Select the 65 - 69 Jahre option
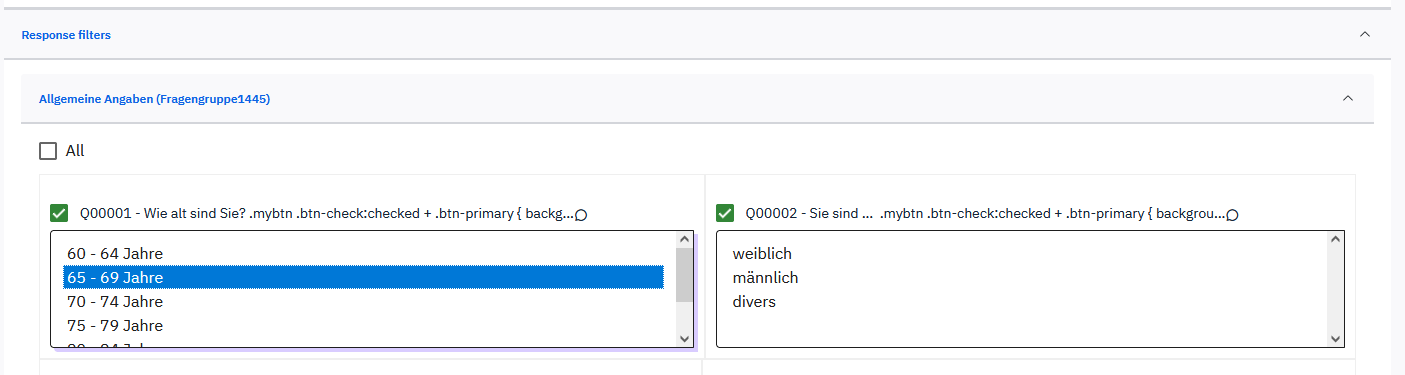 364,277
